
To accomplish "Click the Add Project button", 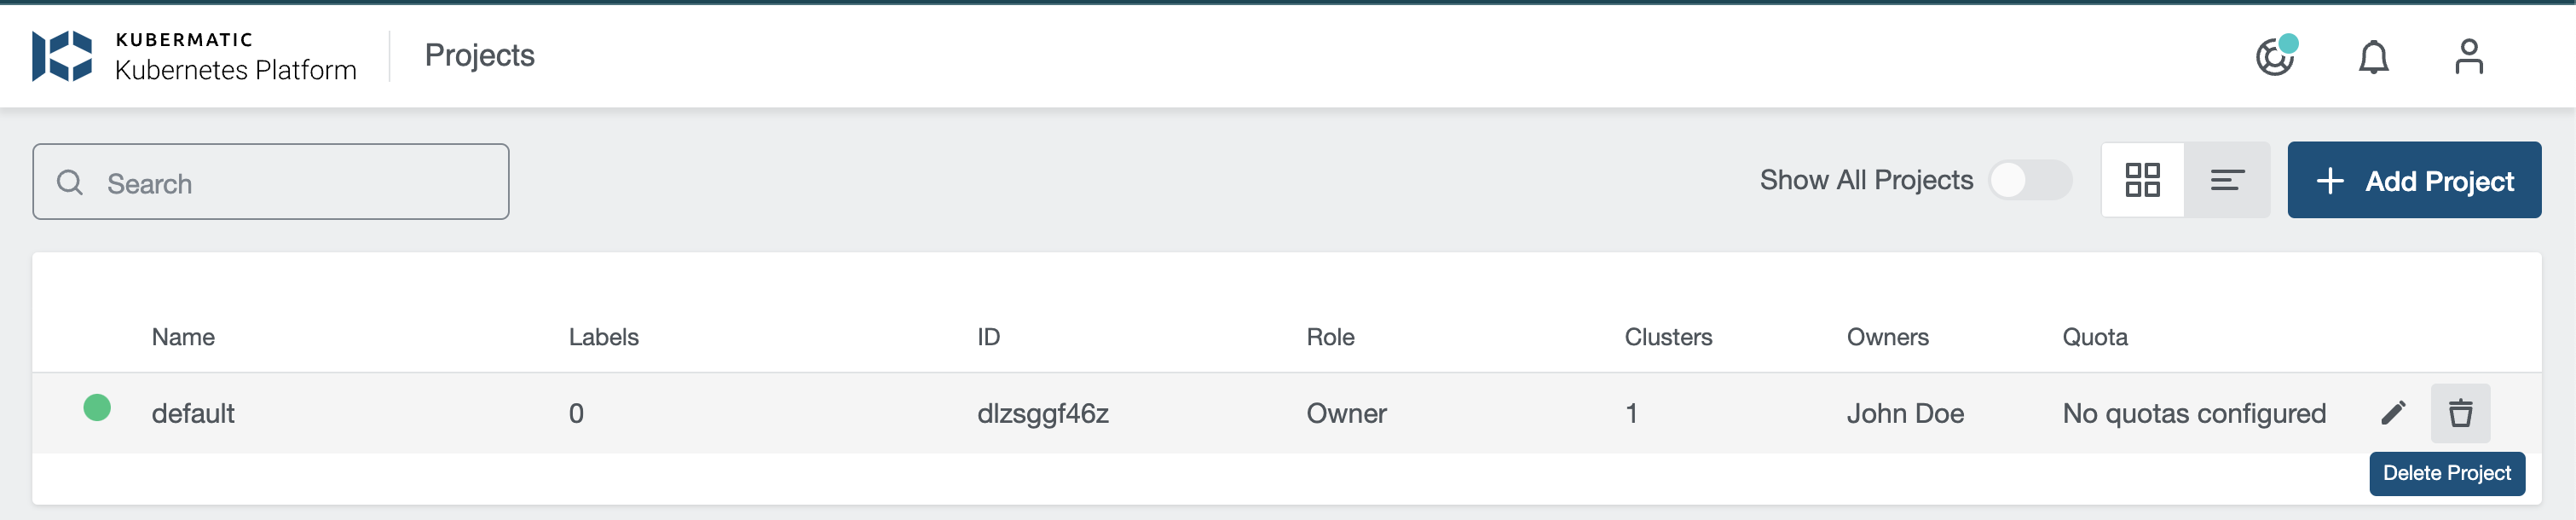I will coord(2413,181).
